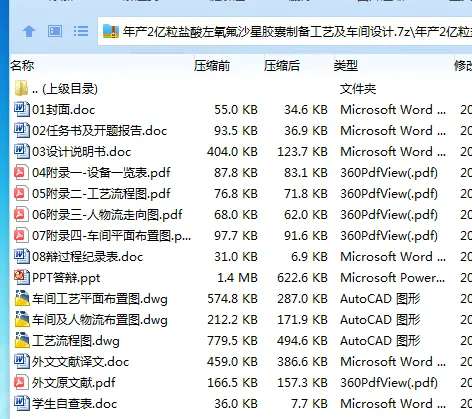Screen dimensions: 472x419
Task: Click the address path field
Action: (285, 31)
